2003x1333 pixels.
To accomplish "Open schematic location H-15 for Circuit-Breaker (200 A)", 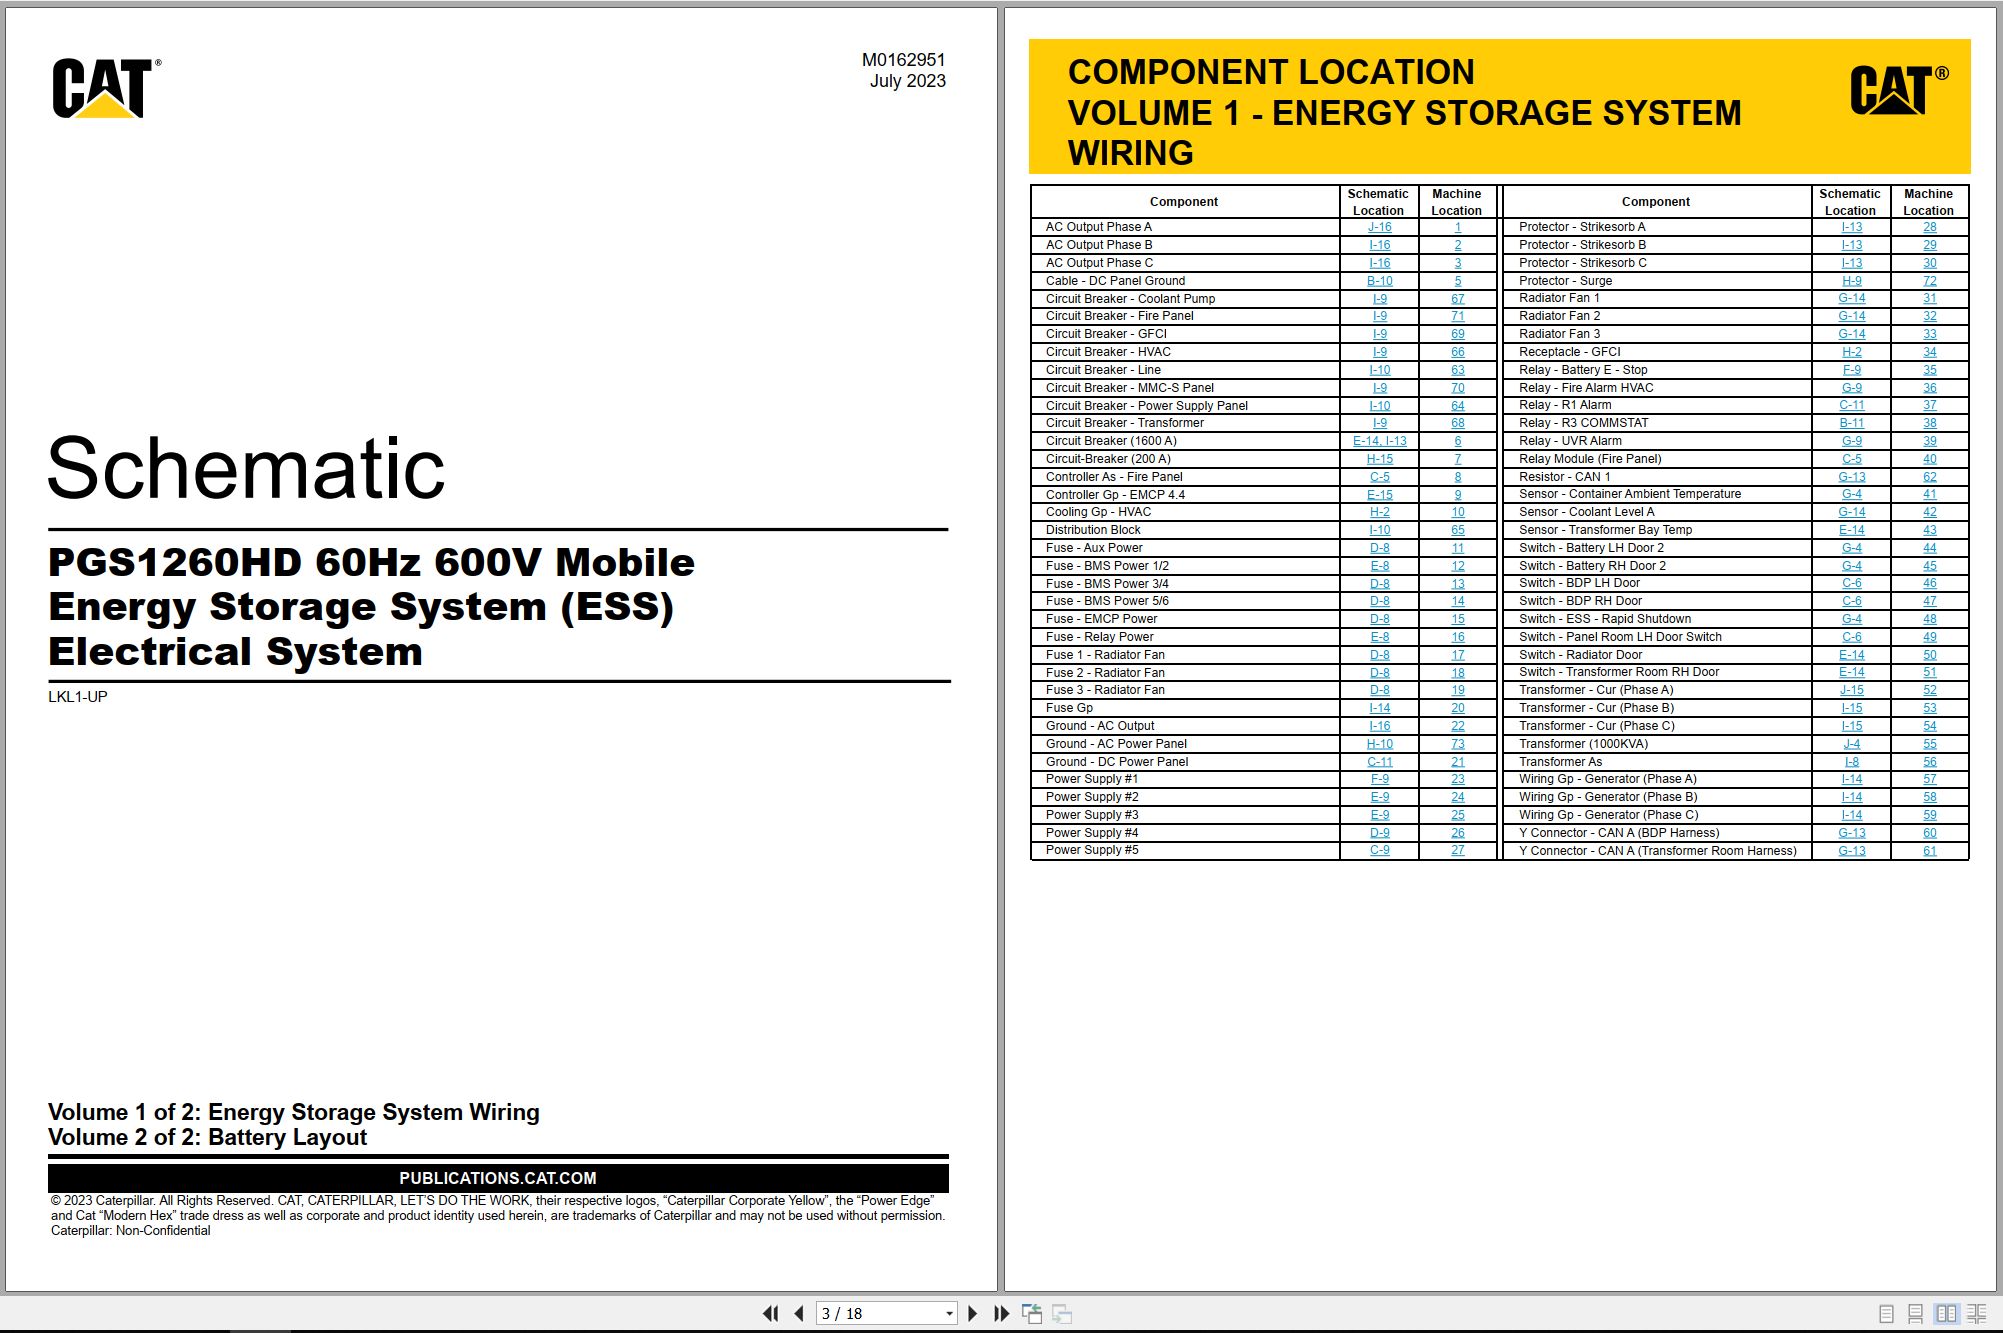I will [x=1379, y=459].
